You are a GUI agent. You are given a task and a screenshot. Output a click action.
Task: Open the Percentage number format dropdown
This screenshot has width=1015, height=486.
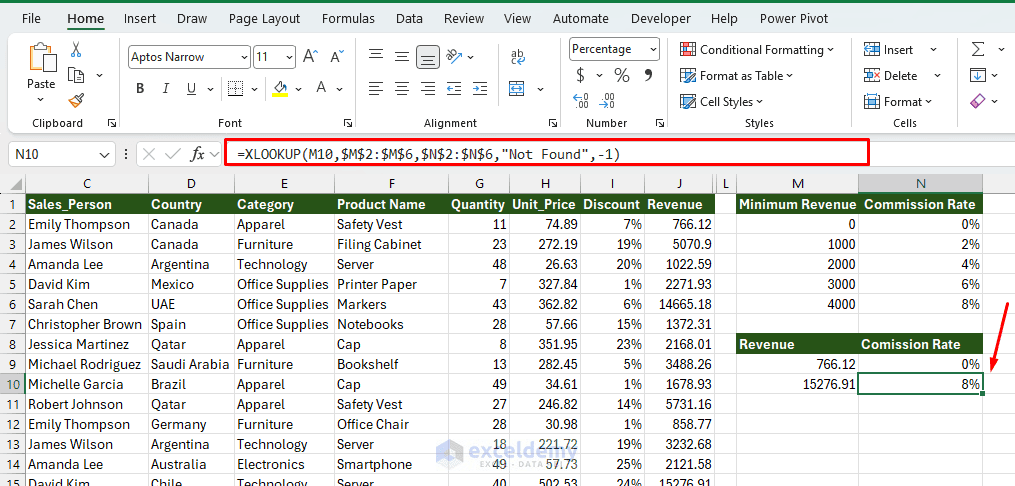tap(653, 49)
